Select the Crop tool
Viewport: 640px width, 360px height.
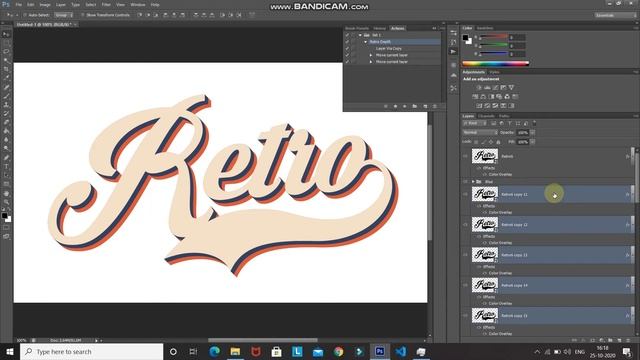6,69
